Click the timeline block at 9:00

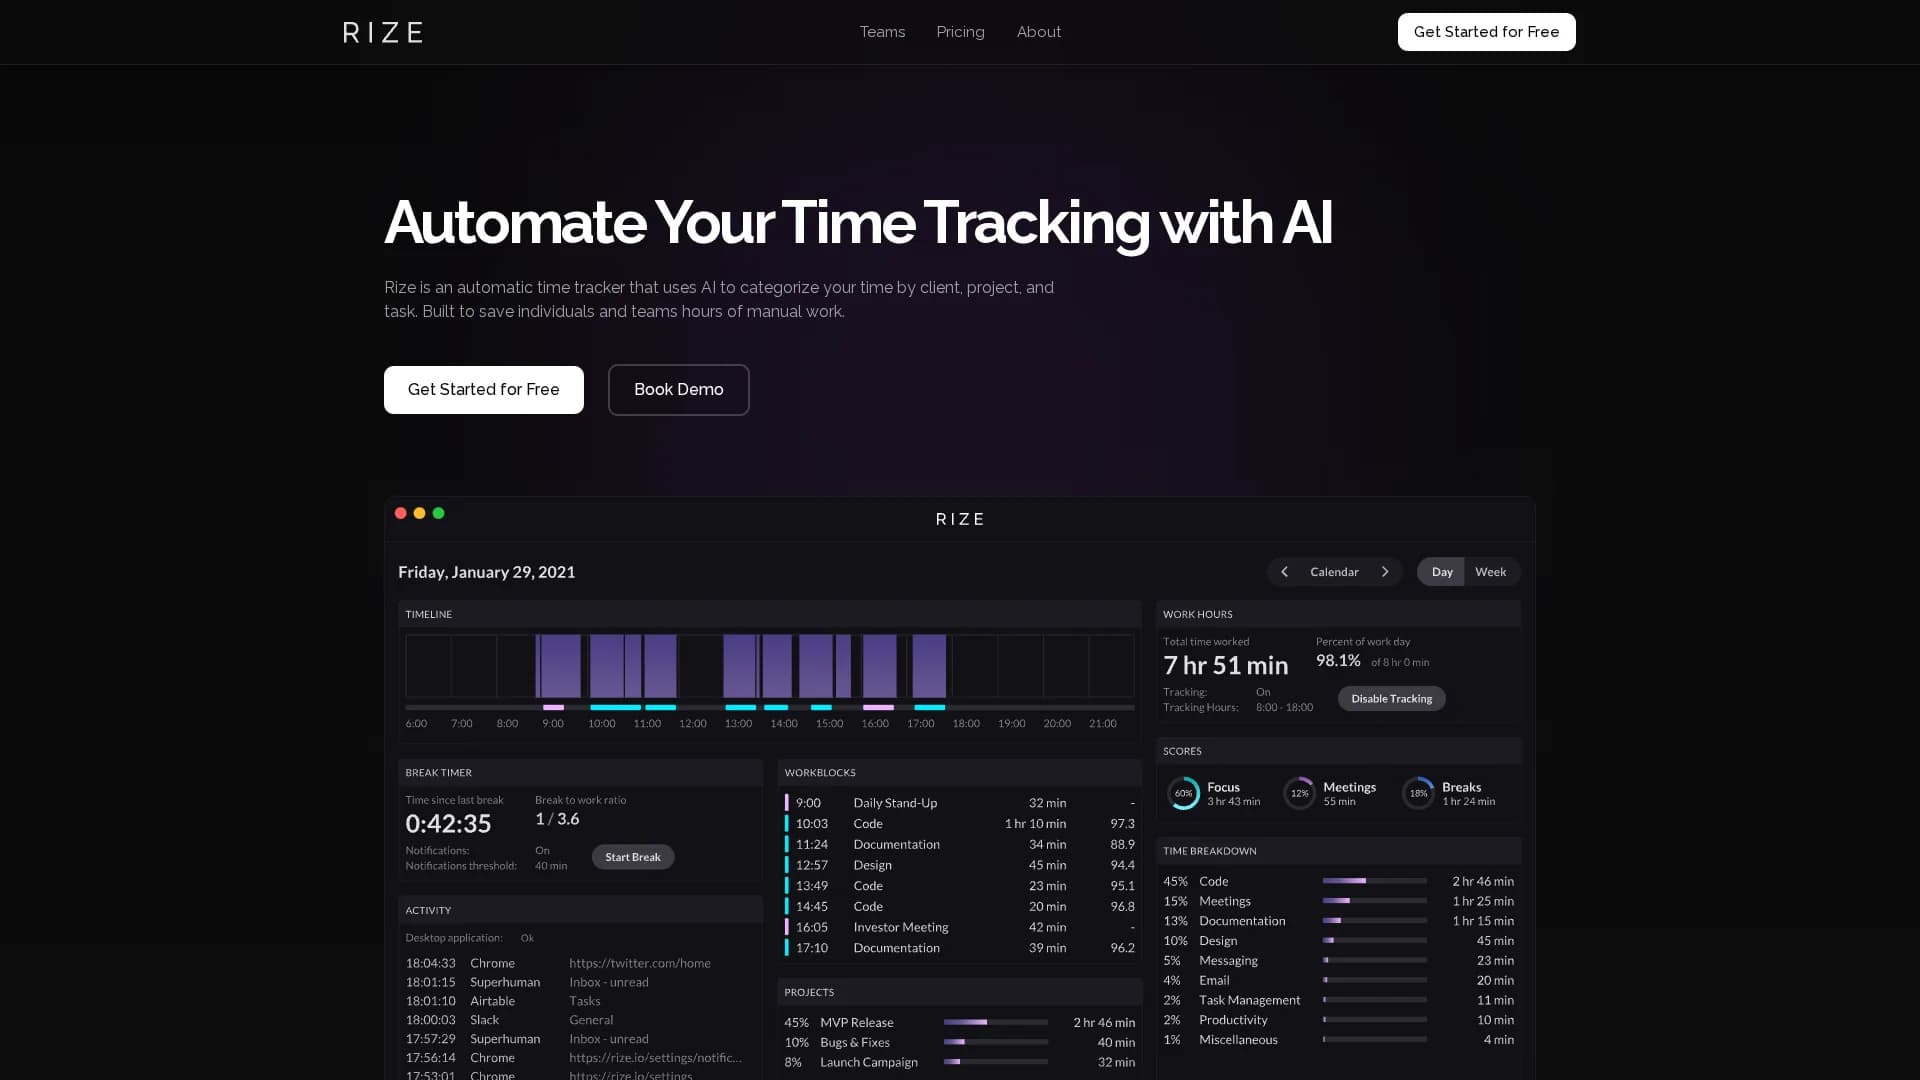559,666
